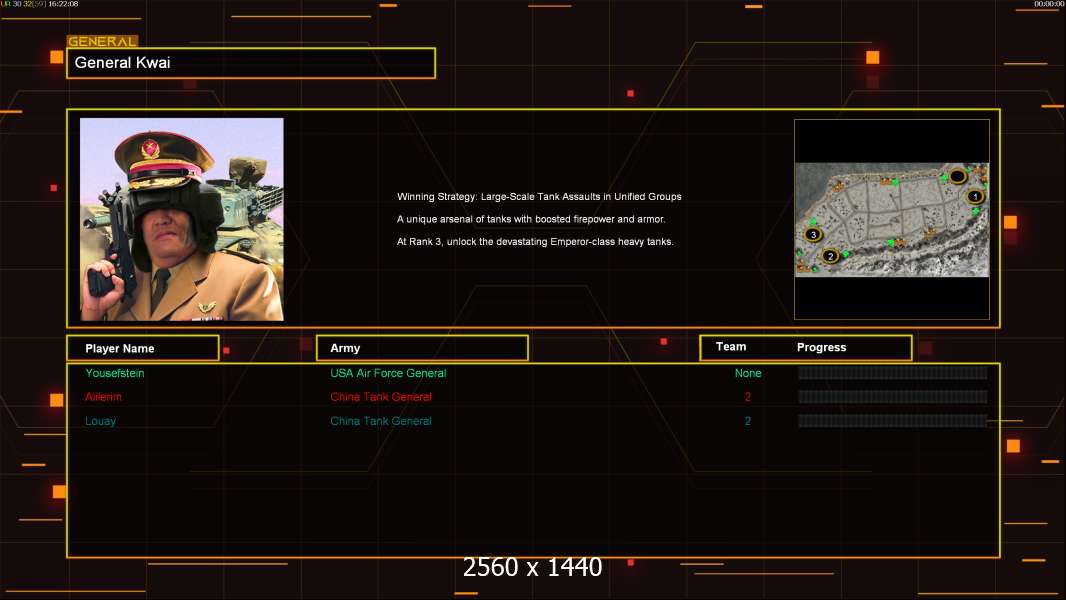The height and width of the screenshot is (600, 1066).
Task: Select start position marker 1 on map
Action: (975, 196)
